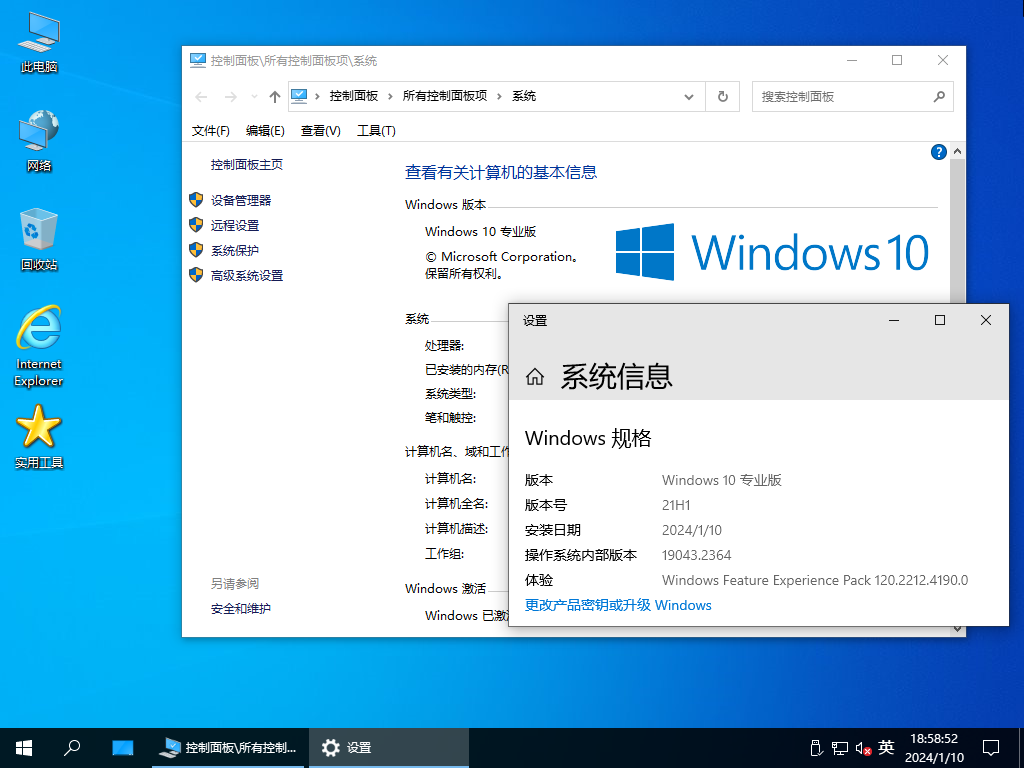
Task: Open 系统保护 link
Action: click(234, 250)
